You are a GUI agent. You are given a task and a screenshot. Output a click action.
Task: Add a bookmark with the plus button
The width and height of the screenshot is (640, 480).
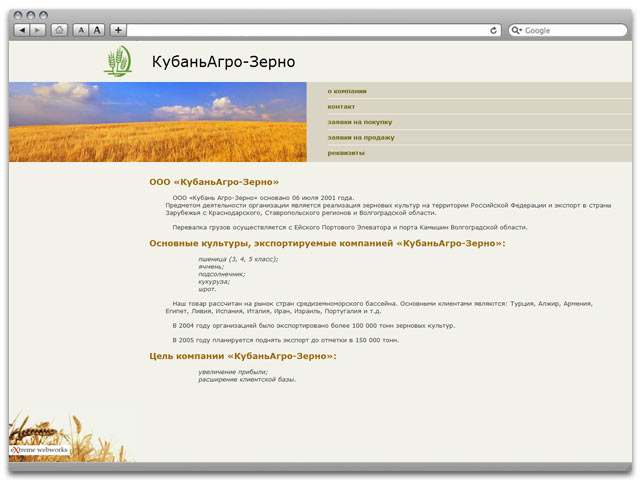(118, 30)
